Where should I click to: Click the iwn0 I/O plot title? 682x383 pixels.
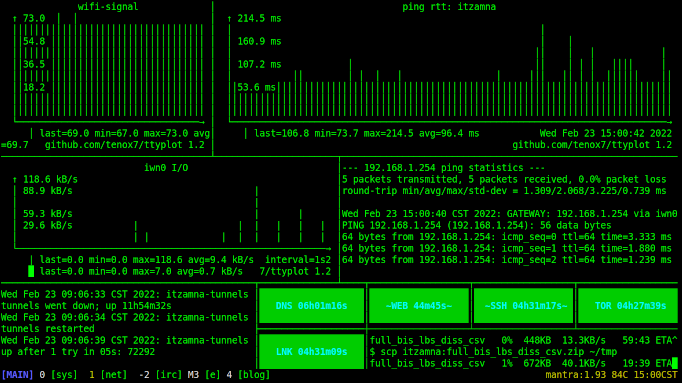coord(166,168)
